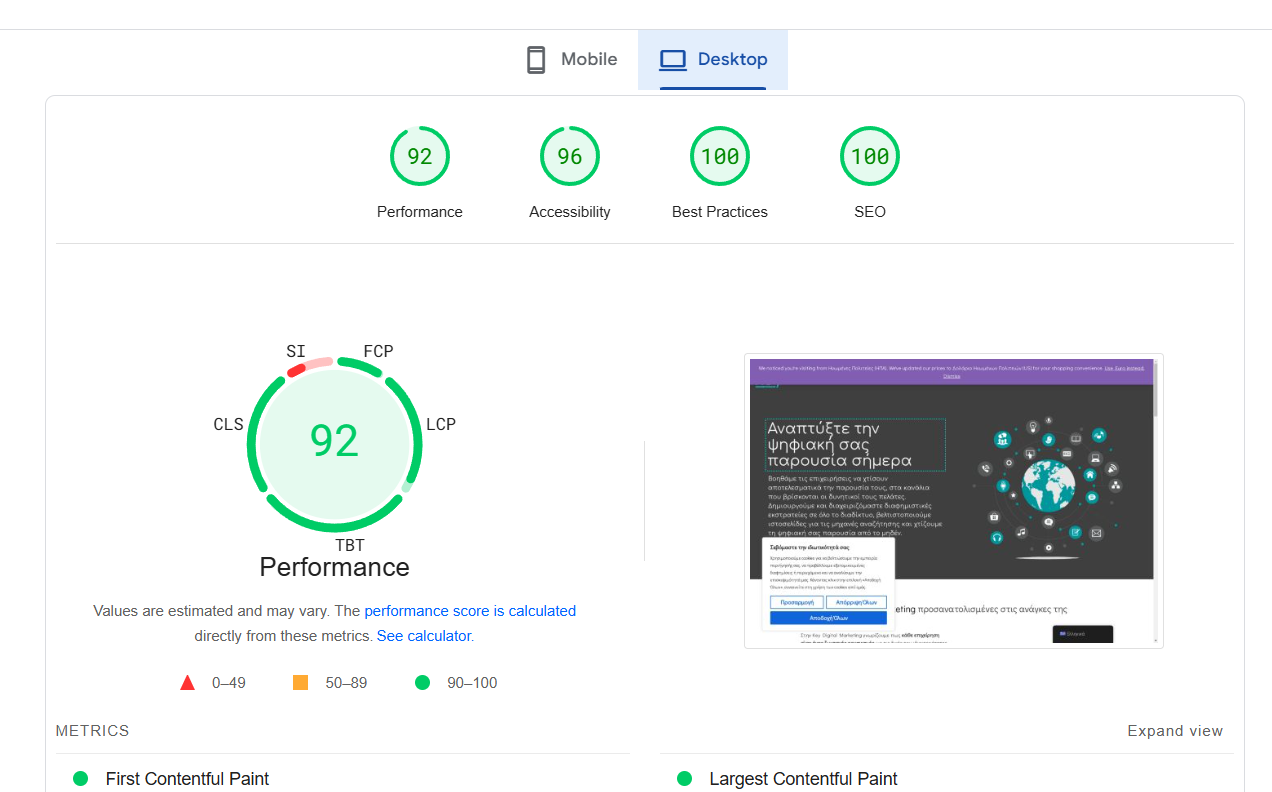
Task: Select the Desktop tab
Action: pyautogui.click(x=713, y=60)
